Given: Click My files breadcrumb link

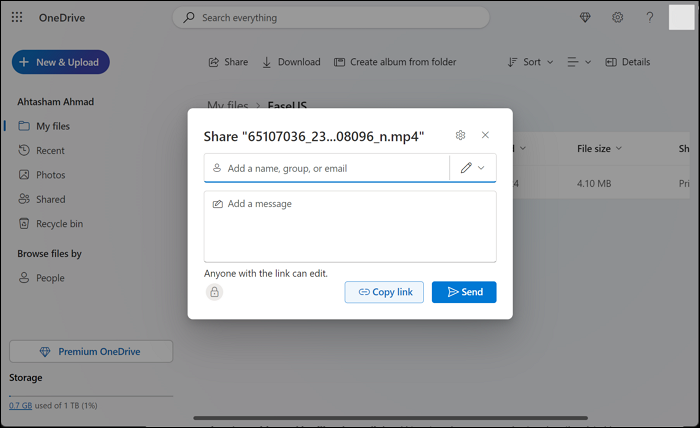Looking at the screenshot, I should point(228,106).
